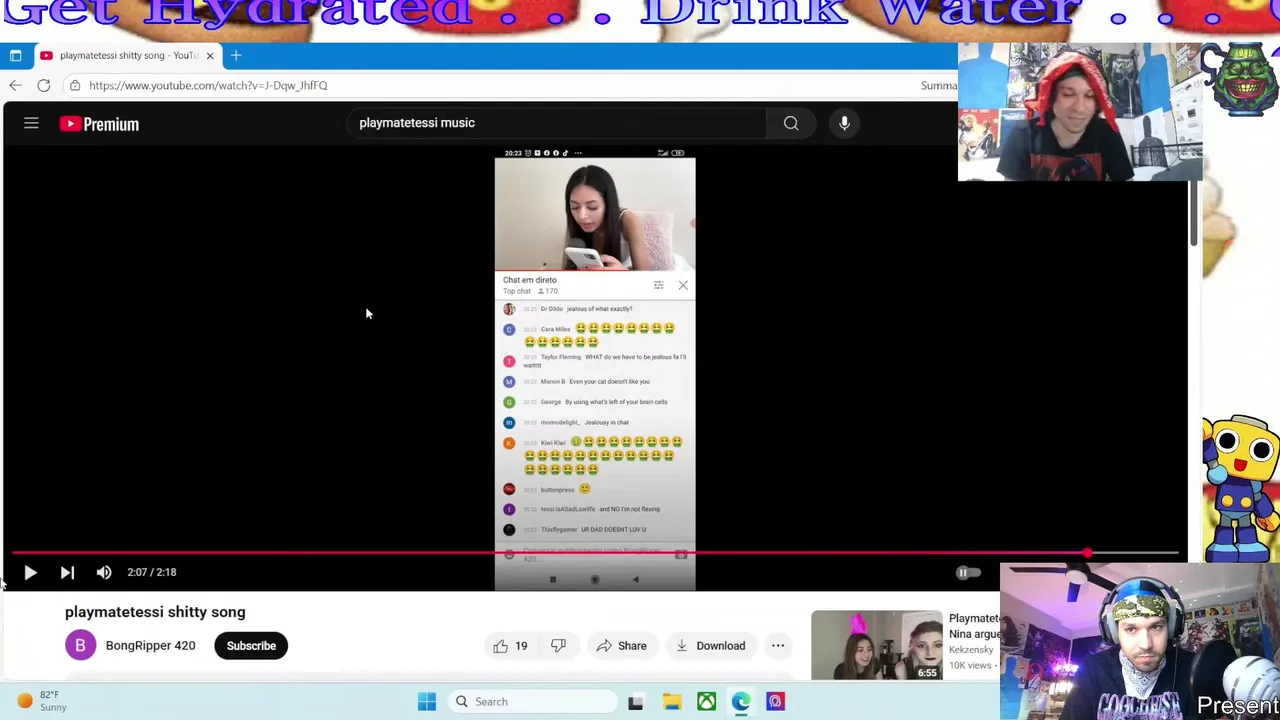Click the search magnifier button
This screenshot has width=1280, height=720.
[791, 123]
